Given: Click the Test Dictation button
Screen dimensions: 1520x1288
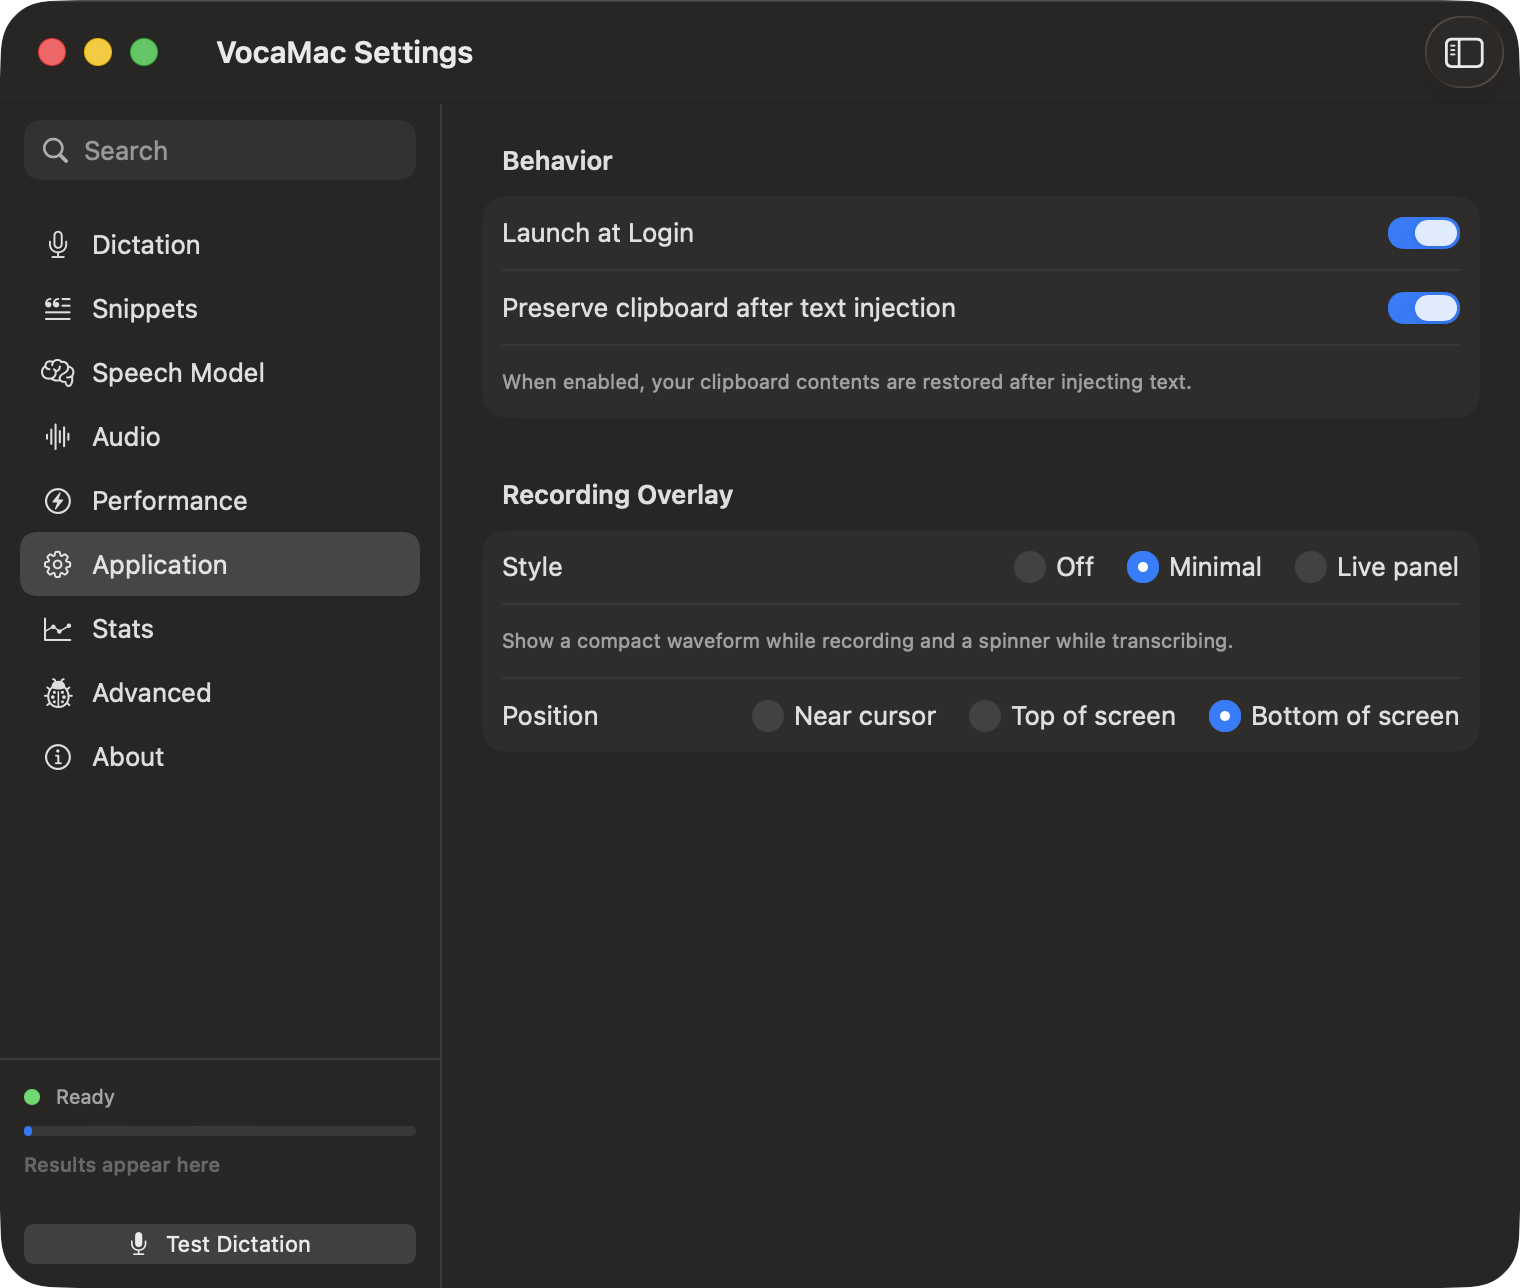Looking at the screenshot, I should pos(220,1244).
